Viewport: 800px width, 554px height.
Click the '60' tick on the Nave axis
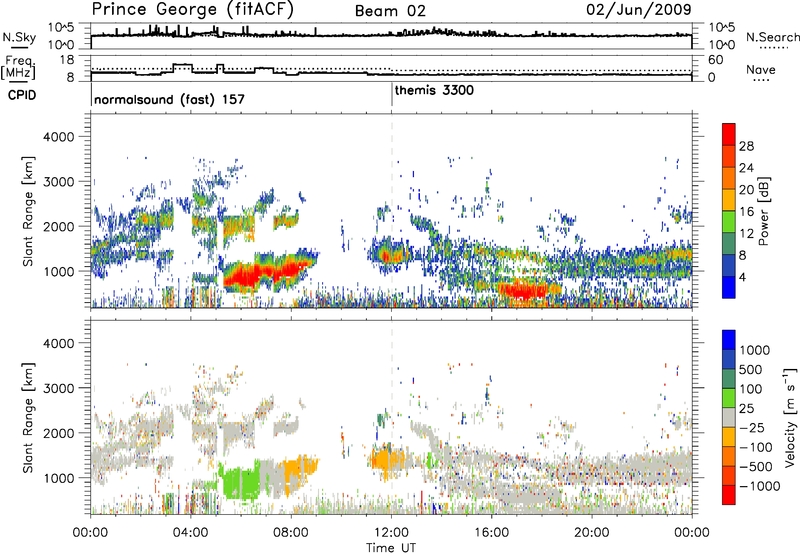715,60
